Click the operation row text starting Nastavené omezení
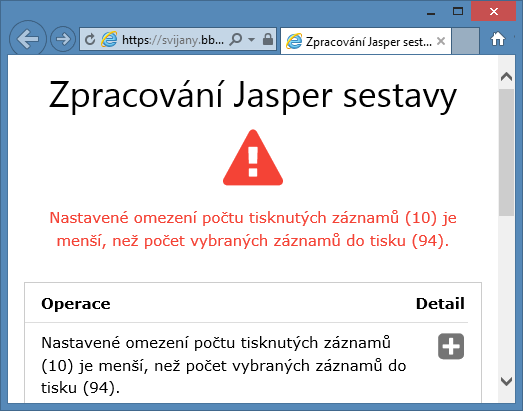Viewport: 523px width, 411px height. (223, 365)
